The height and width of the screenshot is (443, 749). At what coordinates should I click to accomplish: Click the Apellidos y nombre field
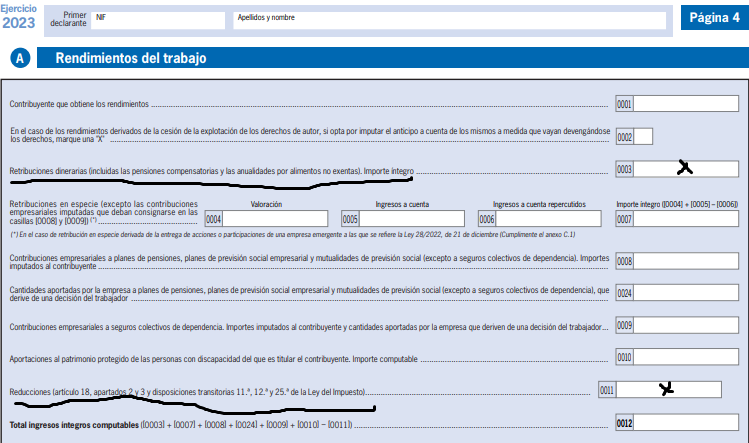tap(449, 21)
